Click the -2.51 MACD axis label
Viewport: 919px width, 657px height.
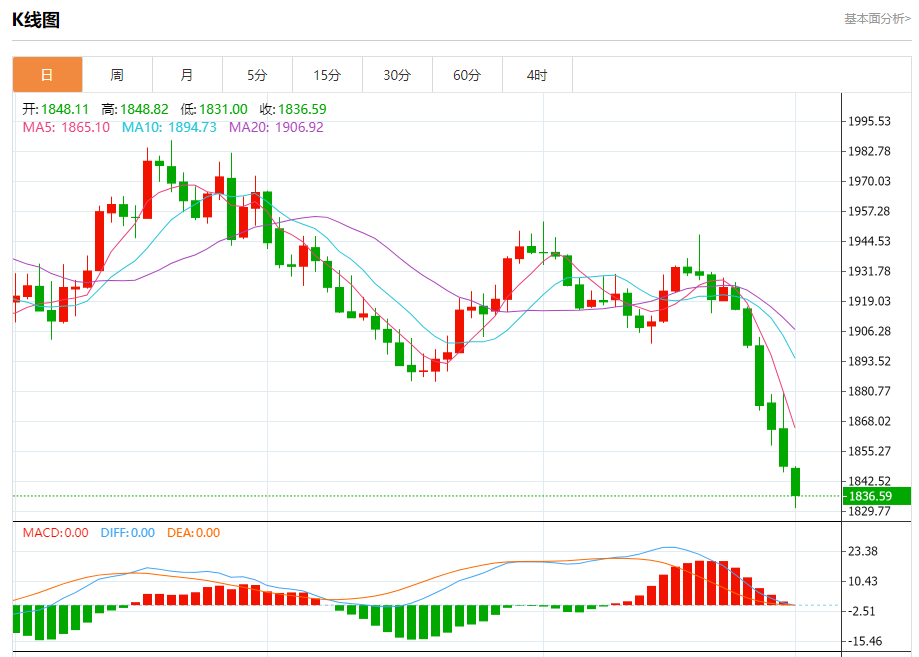point(862,611)
